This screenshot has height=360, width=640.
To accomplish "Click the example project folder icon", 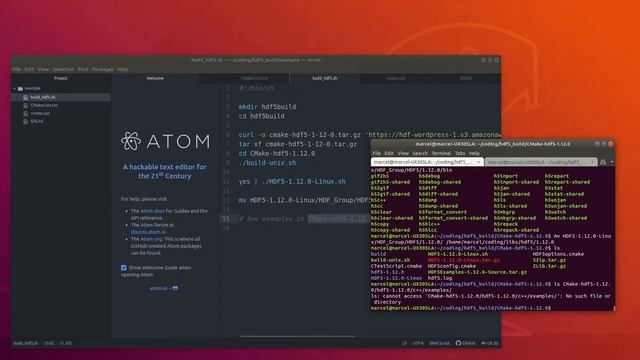I will [20, 89].
